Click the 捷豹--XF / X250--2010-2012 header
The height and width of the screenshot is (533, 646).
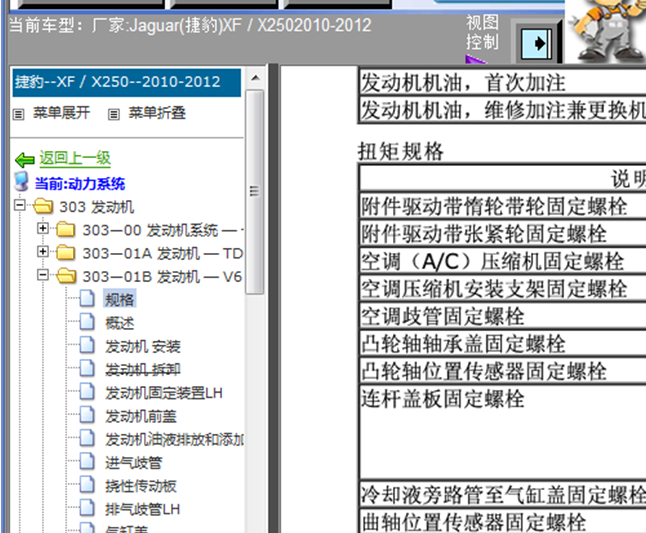pos(127,82)
